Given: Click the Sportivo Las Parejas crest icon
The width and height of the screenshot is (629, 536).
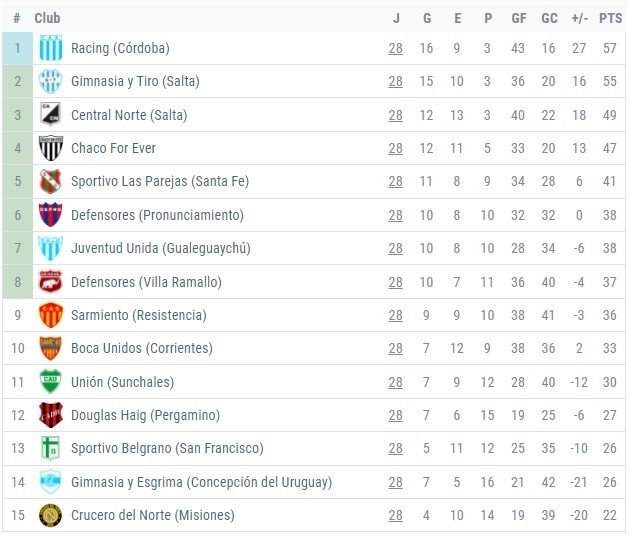Looking at the screenshot, I should click(x=51, y=181).
